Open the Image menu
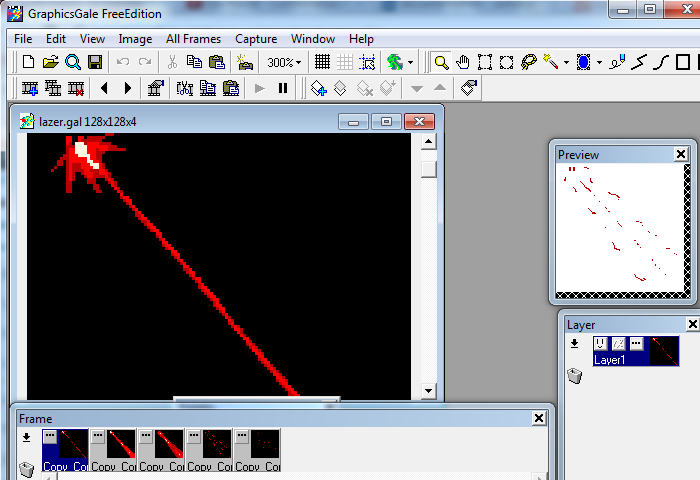This screenshot has height=480, width=700. pyautogui.click(x=135, y=39)
